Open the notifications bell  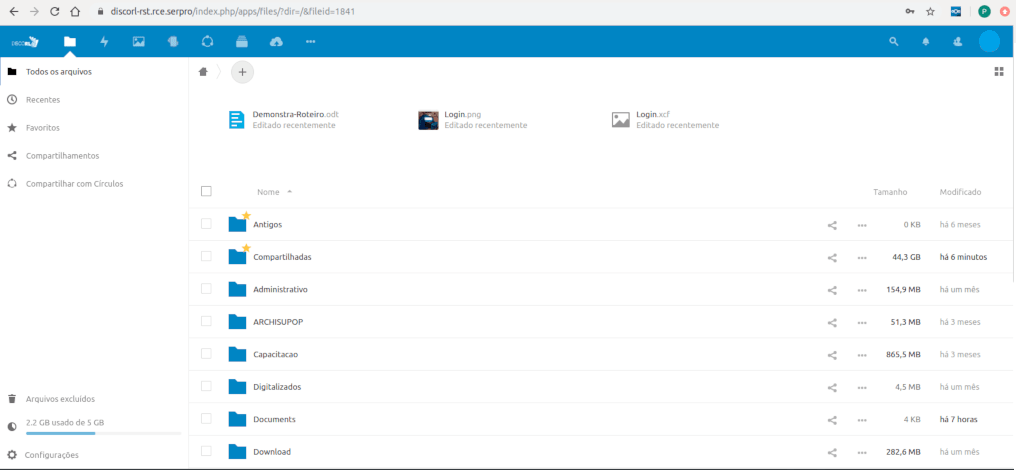925,42
